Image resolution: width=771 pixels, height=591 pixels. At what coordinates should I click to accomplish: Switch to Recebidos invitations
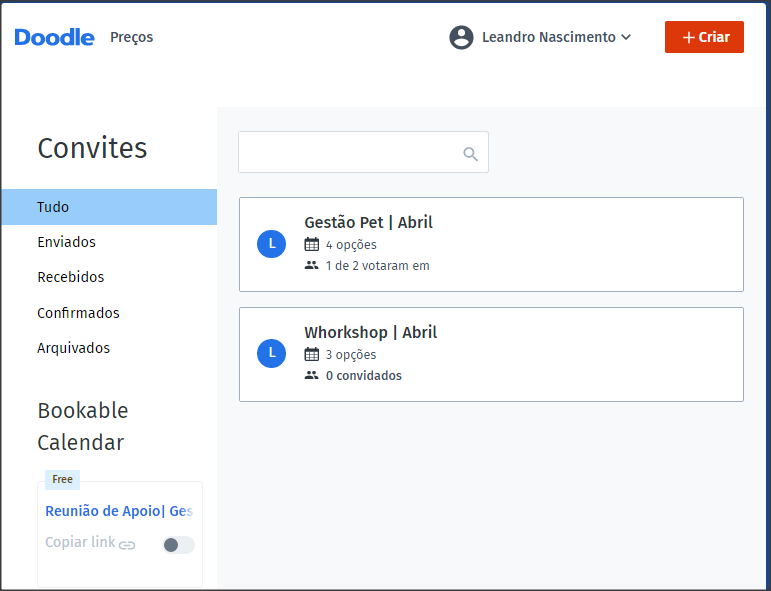click(71, 277)
